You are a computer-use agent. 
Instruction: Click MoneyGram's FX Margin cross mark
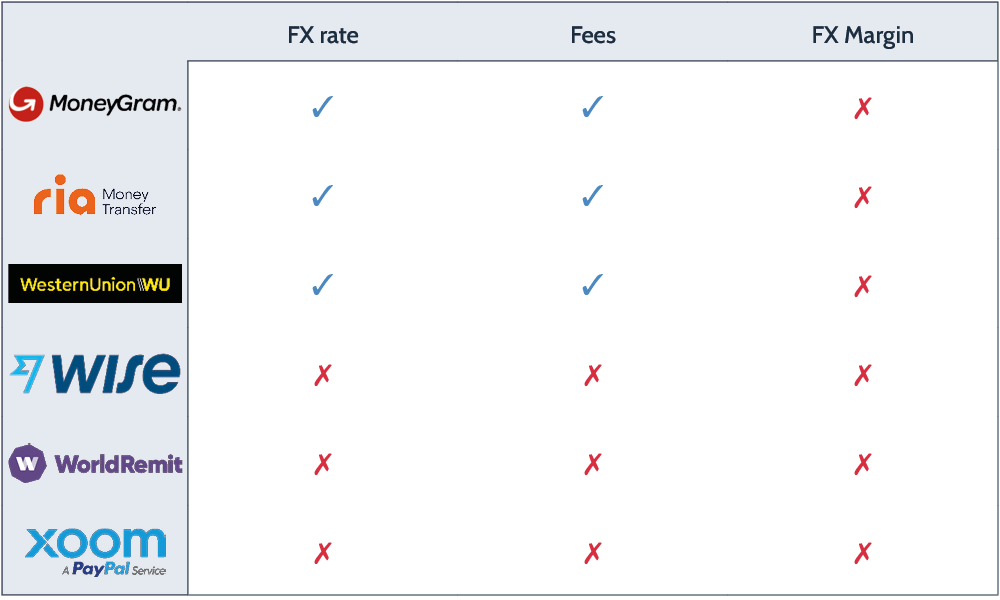click(x=862, y=108)
